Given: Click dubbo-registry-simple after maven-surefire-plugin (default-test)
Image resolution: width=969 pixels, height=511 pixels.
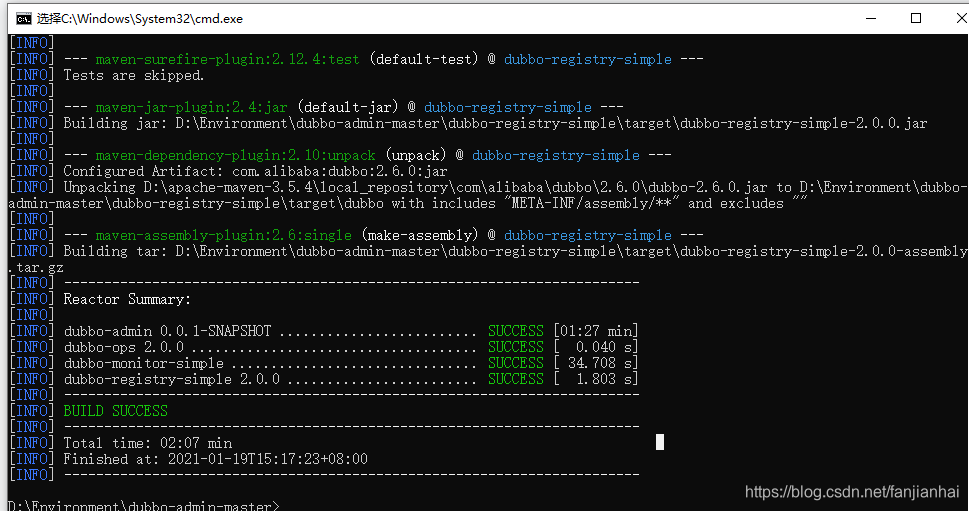Looking at the screenshot, I should pos(588,59).
